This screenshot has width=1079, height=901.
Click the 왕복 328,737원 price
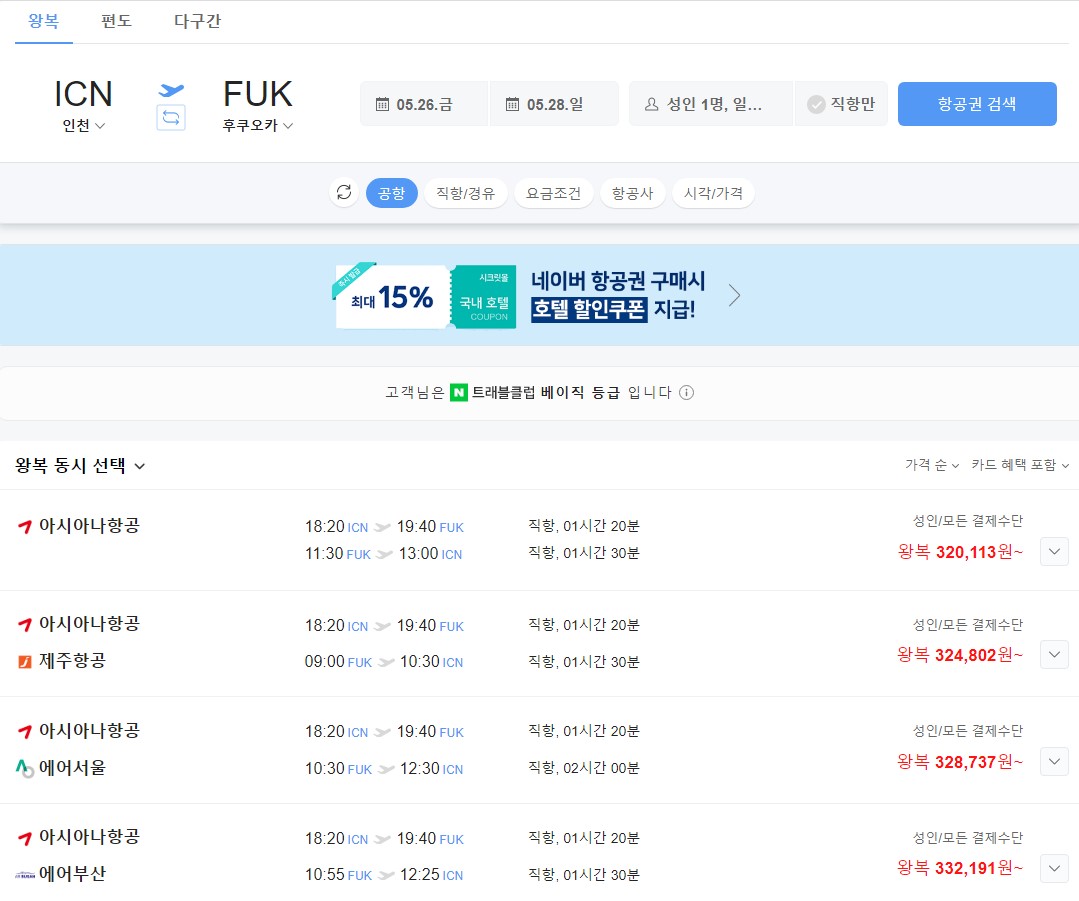point(960,762)
